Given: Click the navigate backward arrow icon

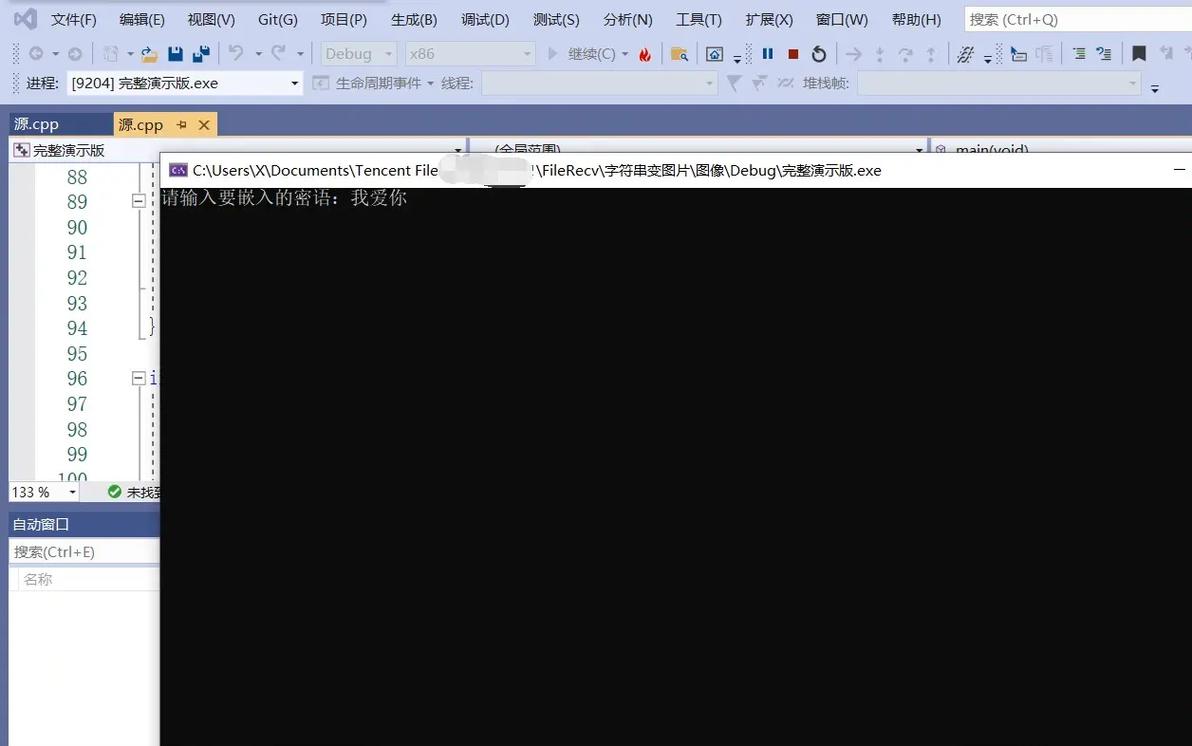Looking at the screenshot, I should (x=36, y=54).
